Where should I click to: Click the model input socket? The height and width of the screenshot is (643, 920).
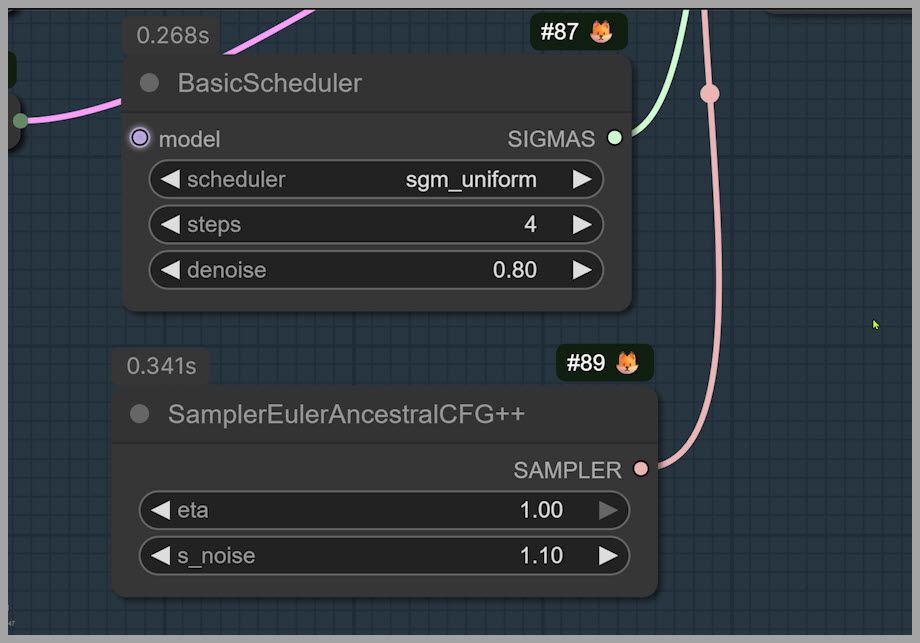(140, 138)
